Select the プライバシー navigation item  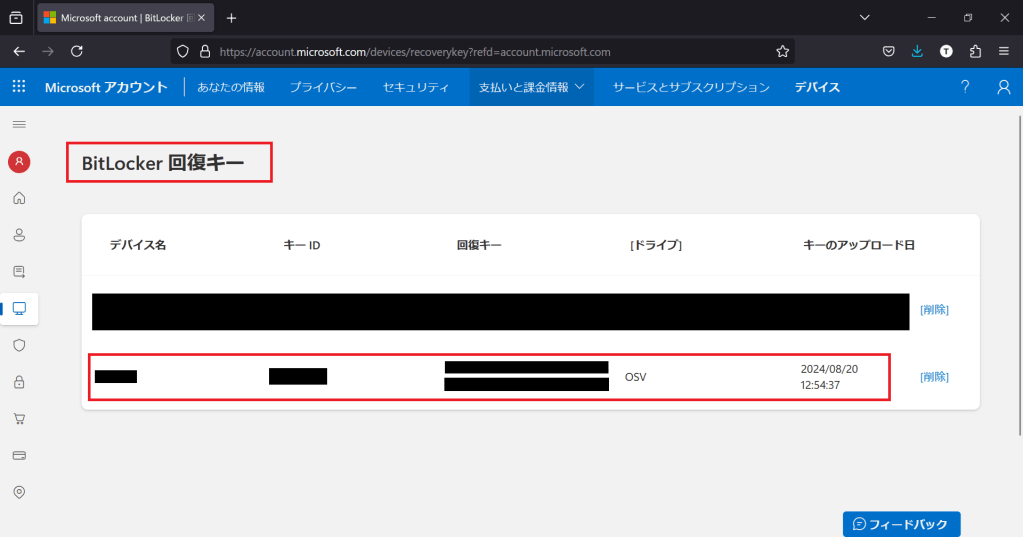pyautogui.click(x=323, y=87)
